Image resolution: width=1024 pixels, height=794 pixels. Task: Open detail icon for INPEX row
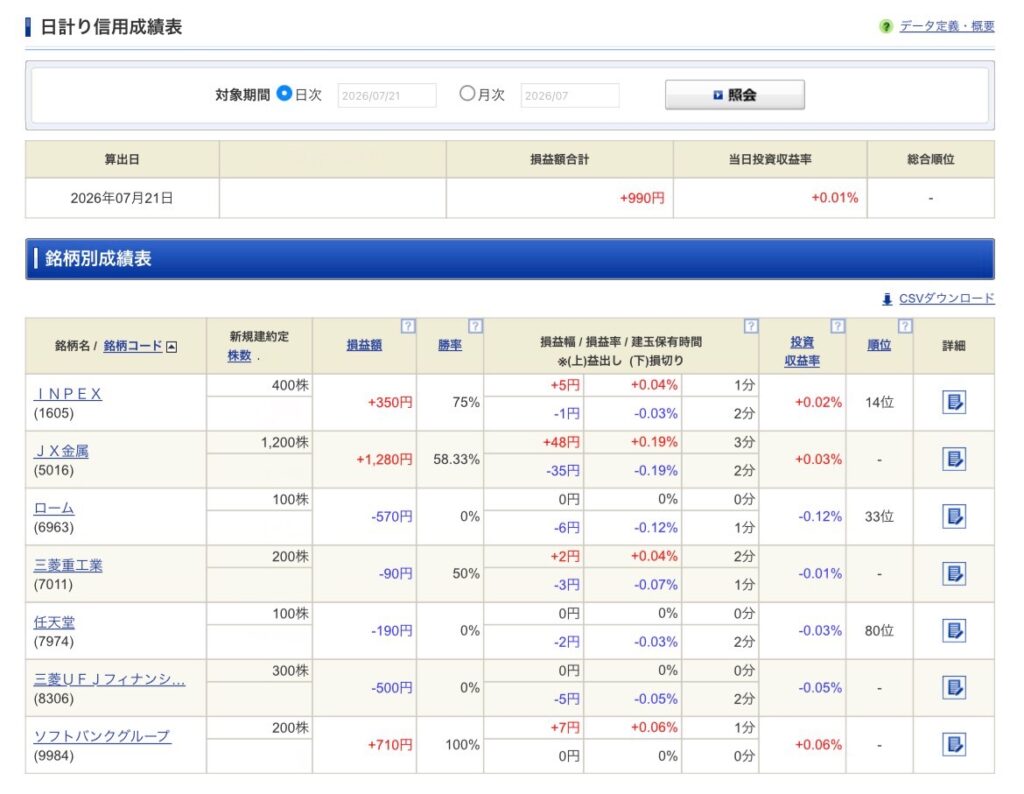click(953, 402)
